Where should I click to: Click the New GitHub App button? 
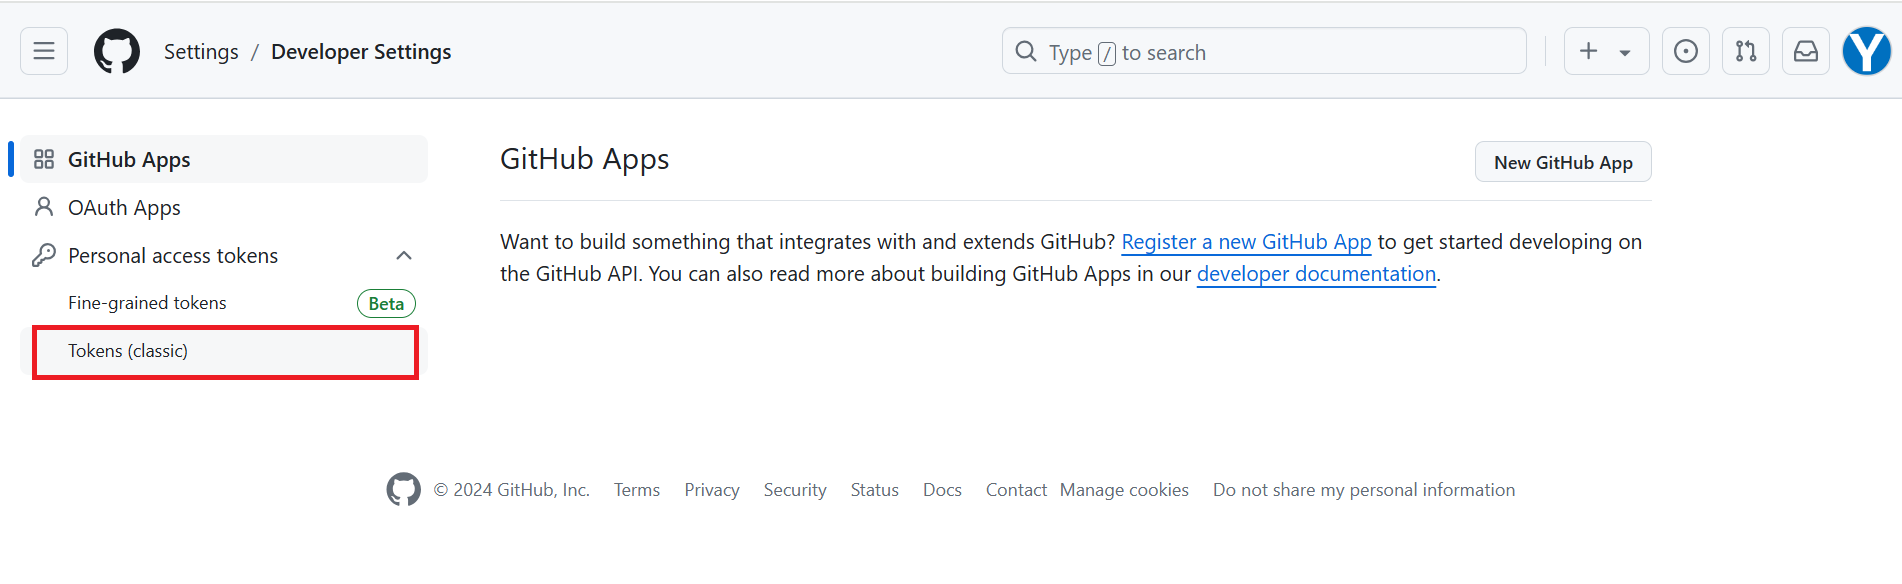coord(1562,162)
